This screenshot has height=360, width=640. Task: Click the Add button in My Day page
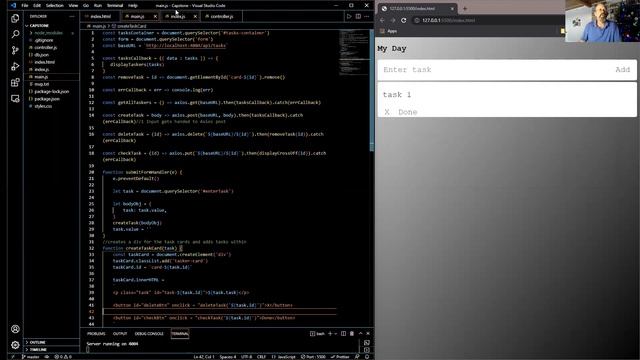(622, 69)
